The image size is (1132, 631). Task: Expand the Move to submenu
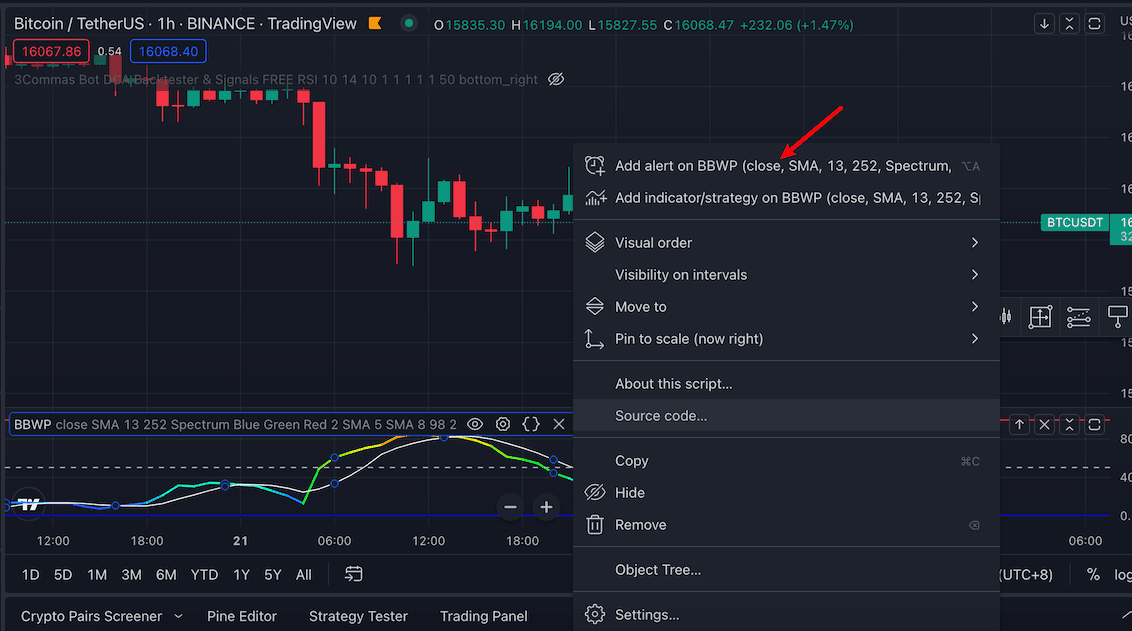coord(974,306)
